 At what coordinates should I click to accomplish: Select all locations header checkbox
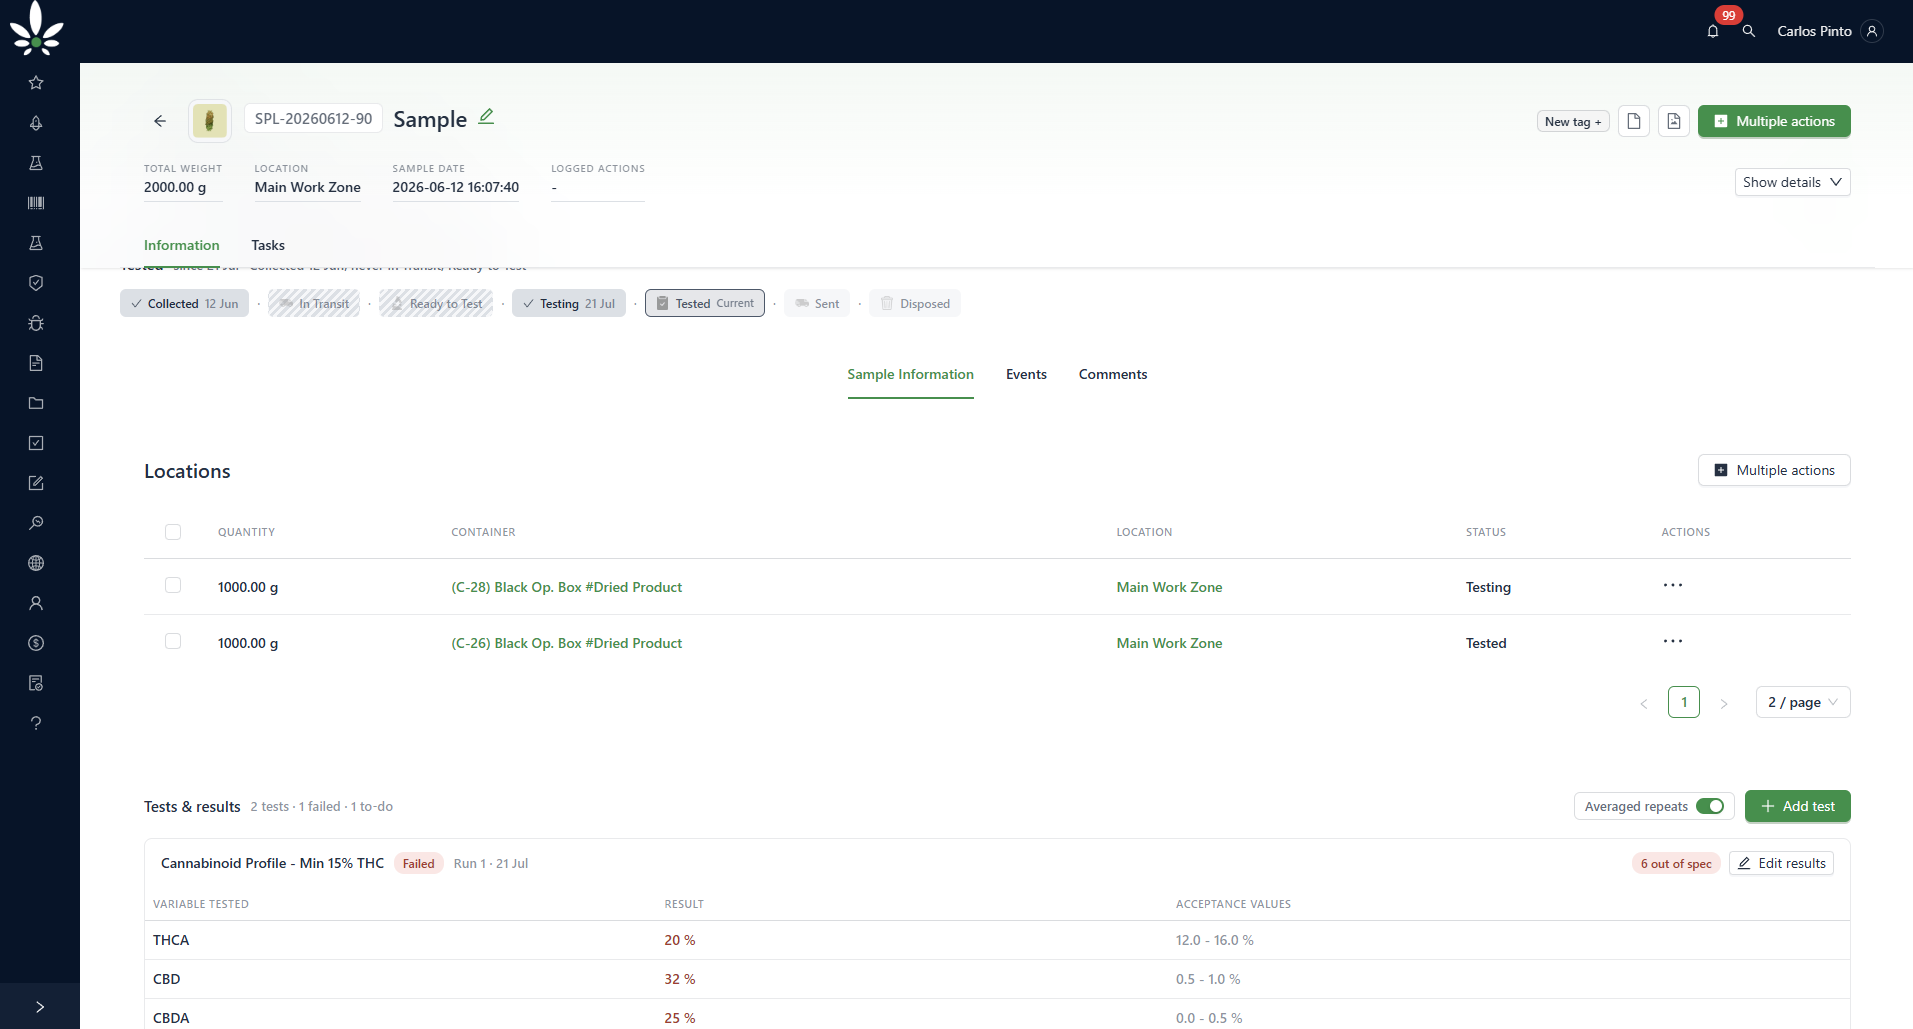tap(173, 532)
